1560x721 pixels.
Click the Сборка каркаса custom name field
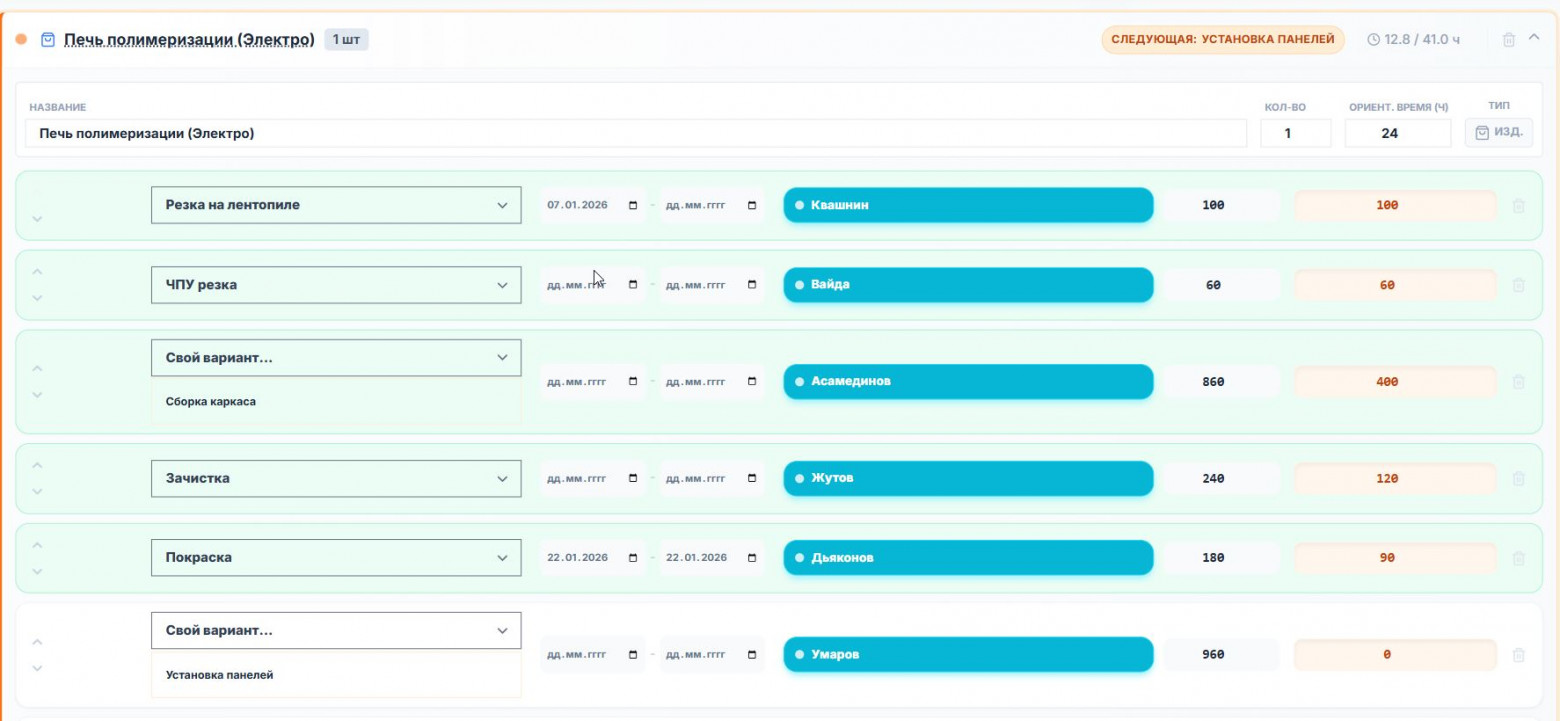[x=336, y=402]
